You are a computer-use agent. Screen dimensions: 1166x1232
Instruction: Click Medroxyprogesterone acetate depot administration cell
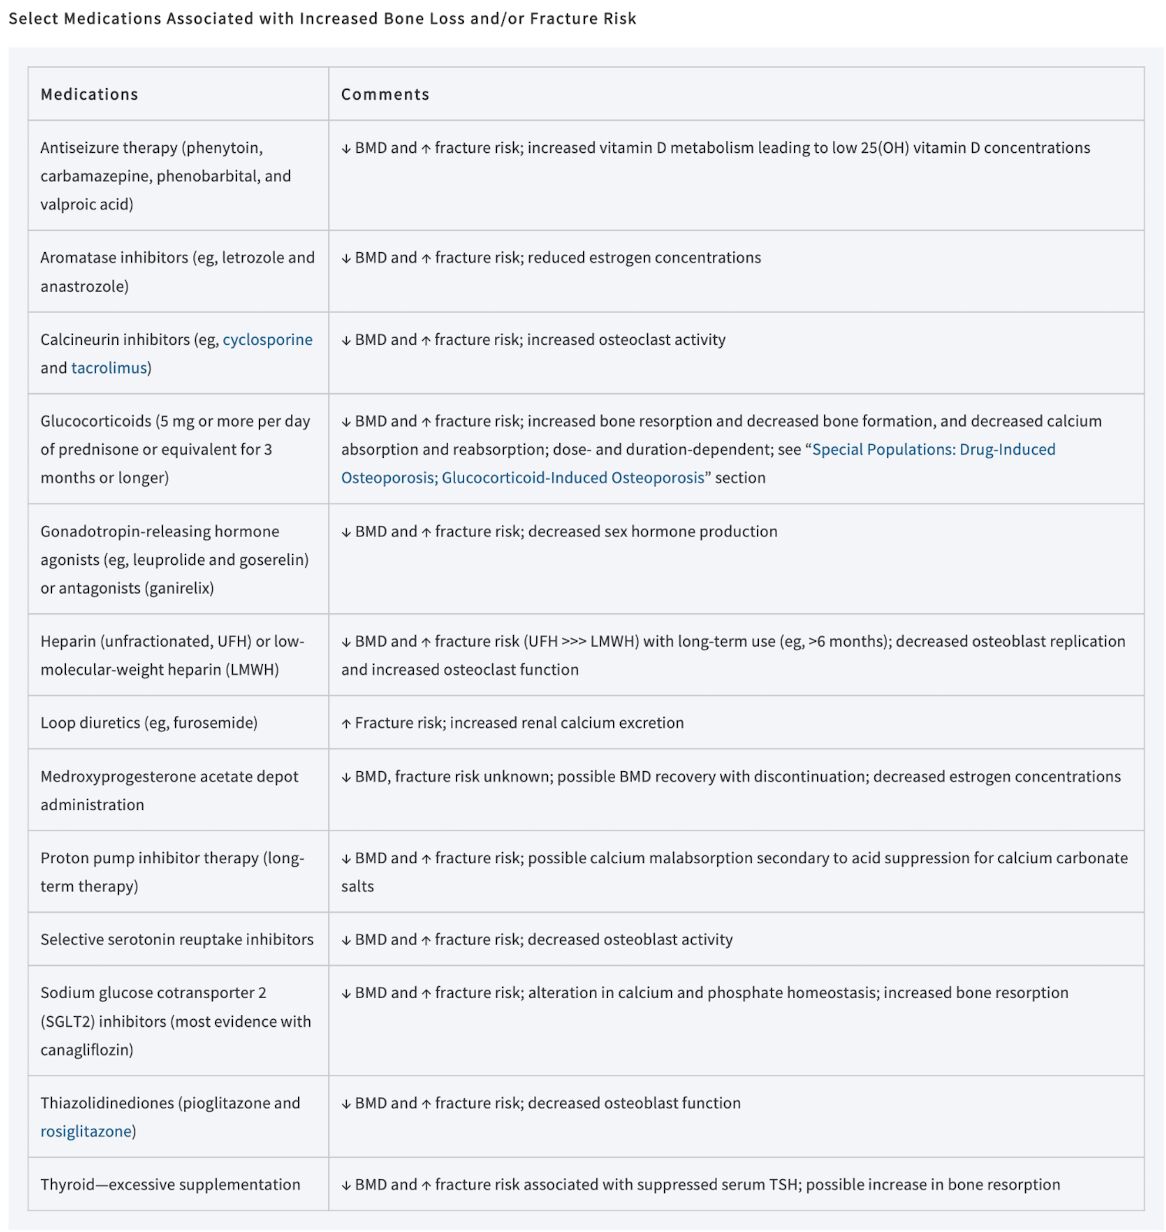[178, 790]
